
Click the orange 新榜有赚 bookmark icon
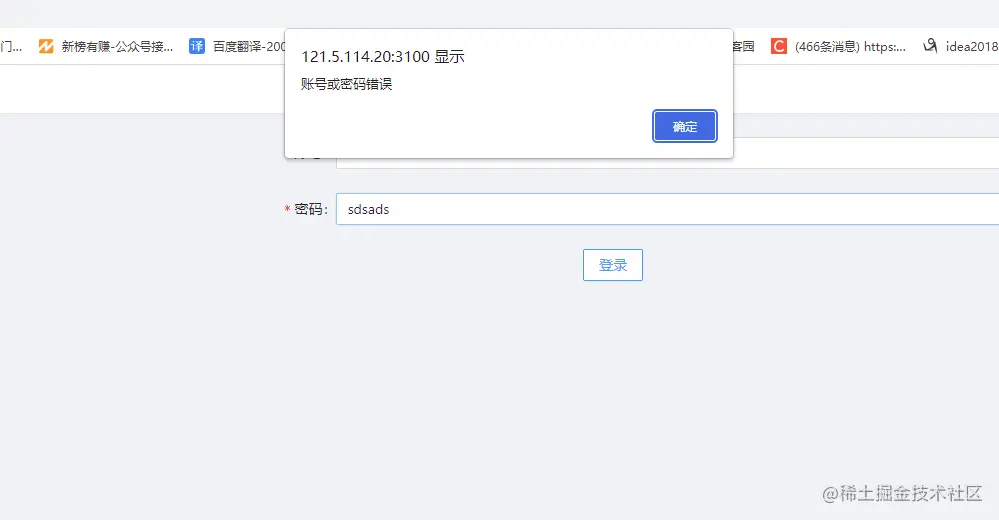pyautogui.click(x=46, y=46)
